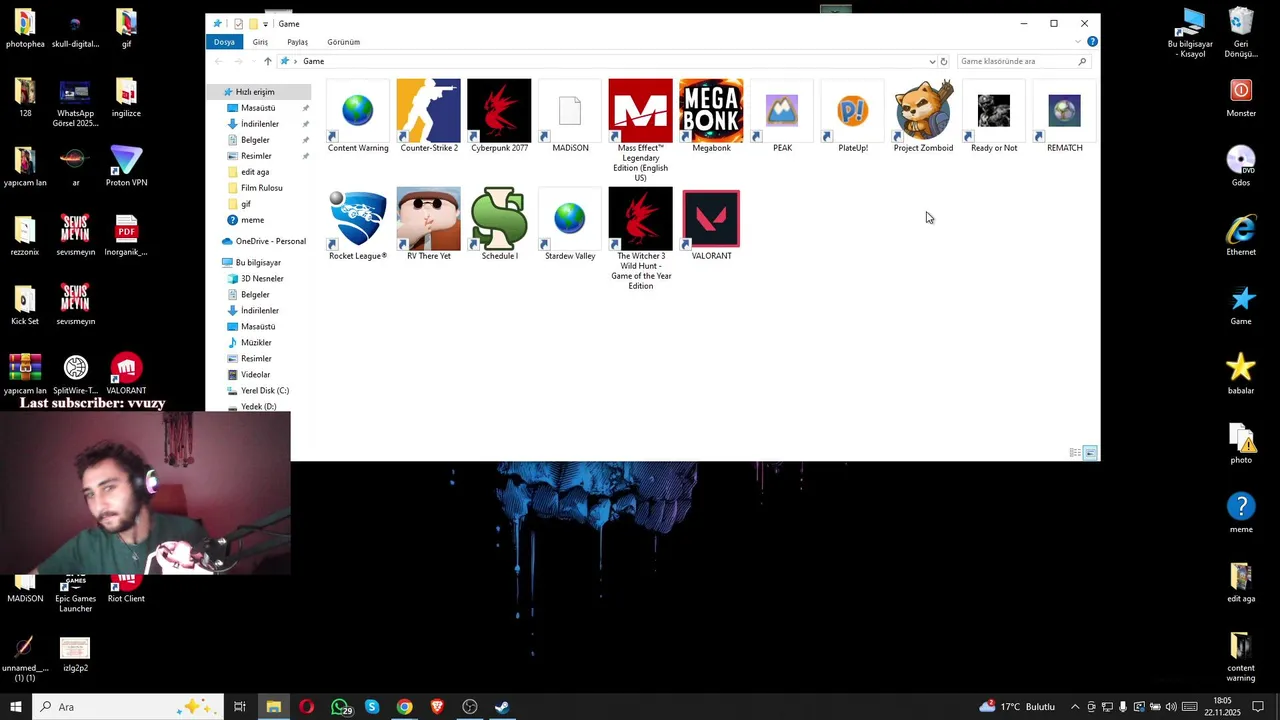Viewport: 1280px width, 720px height.
Task: Select the RV There Yet icon
Action: [429, 224]
